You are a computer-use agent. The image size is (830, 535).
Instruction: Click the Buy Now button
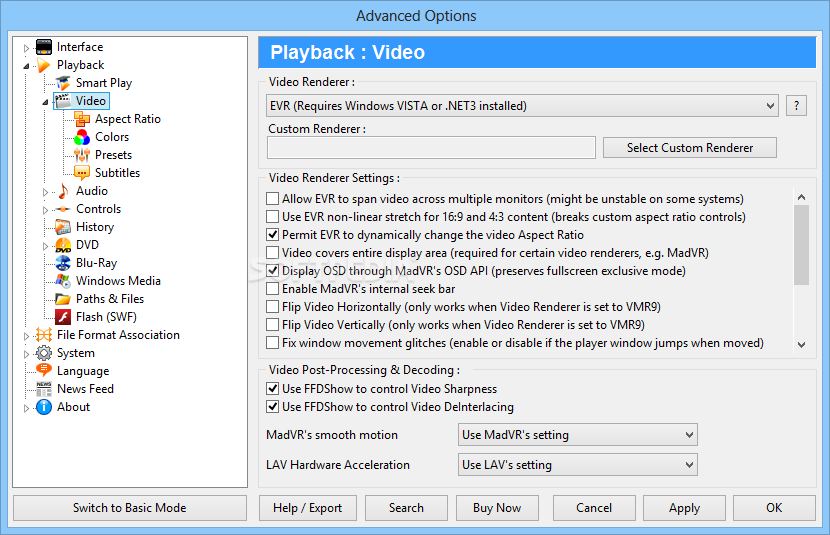(497, 508)
